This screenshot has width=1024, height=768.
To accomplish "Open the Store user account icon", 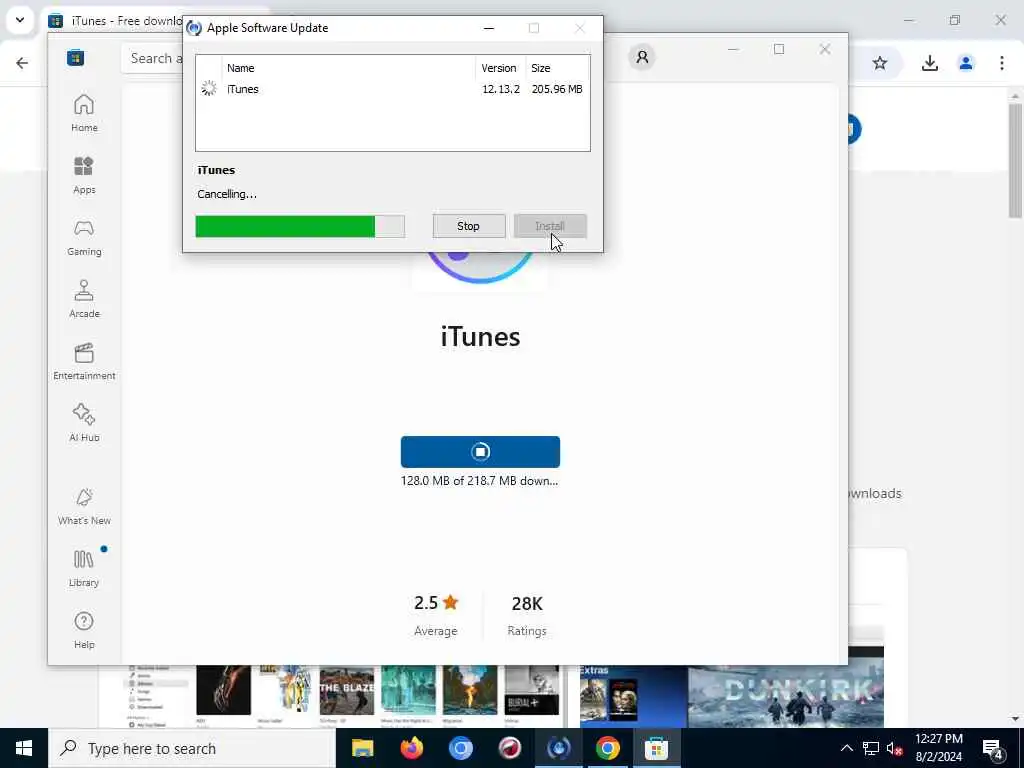I will (642, 57).
